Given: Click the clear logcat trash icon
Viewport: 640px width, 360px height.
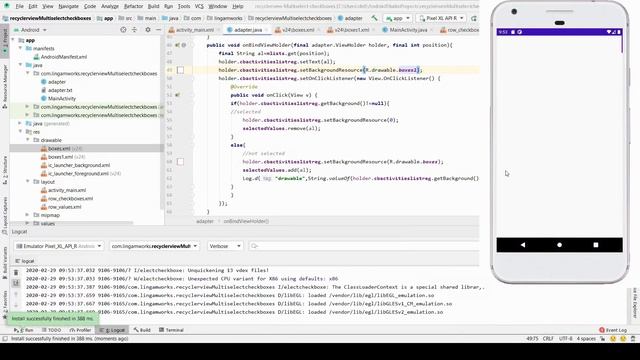Looking at the screenshot, I should (x=16, y=273).
